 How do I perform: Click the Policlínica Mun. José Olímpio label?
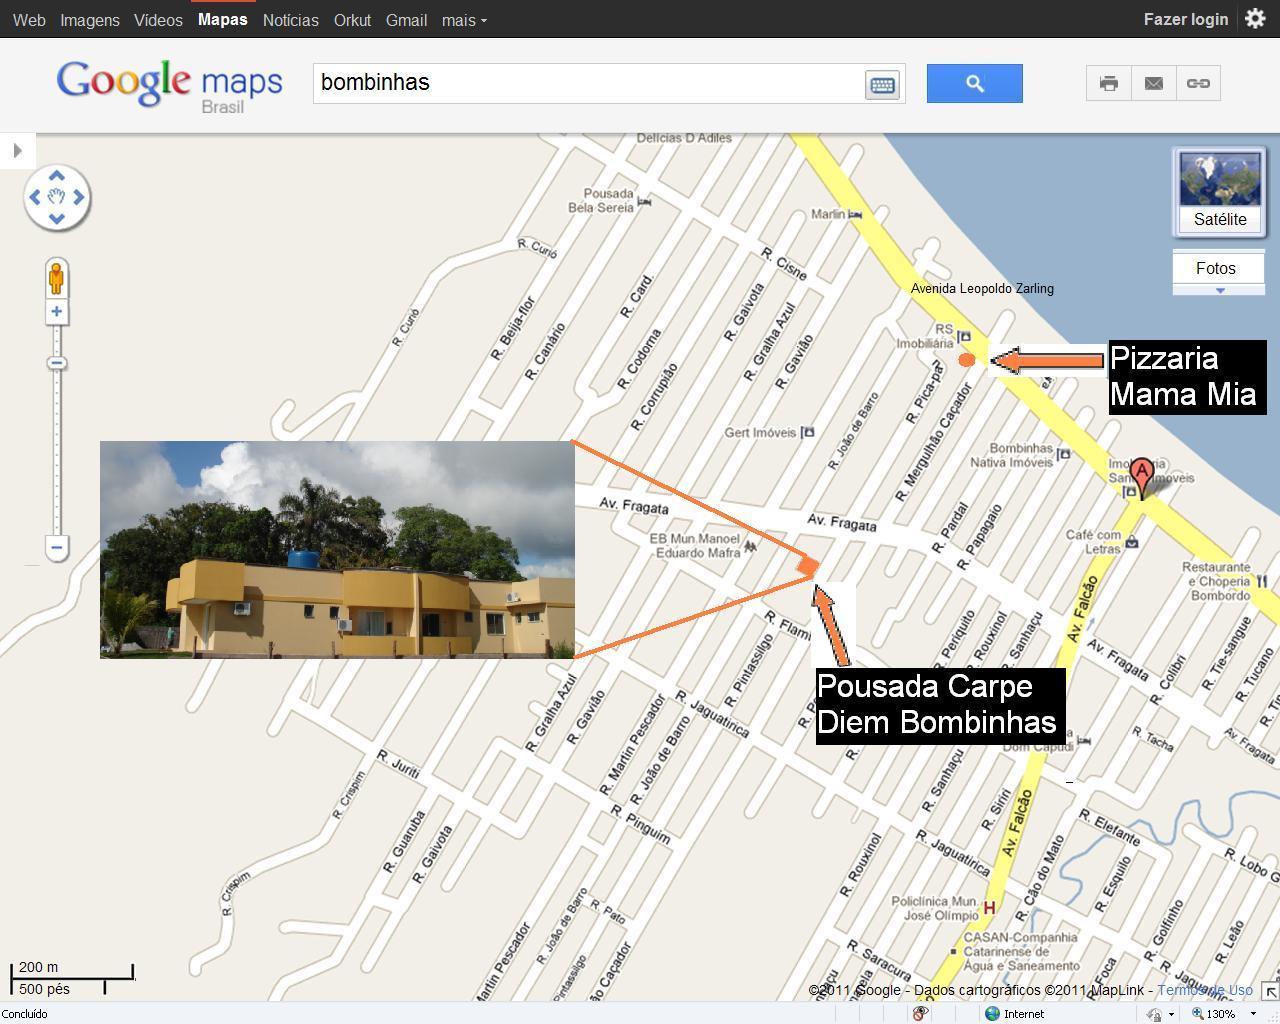(x=935, y=908)
